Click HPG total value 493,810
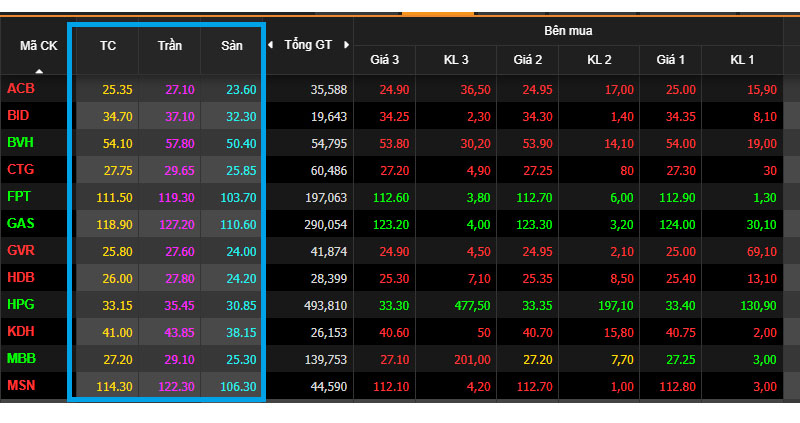 (326, 306)
